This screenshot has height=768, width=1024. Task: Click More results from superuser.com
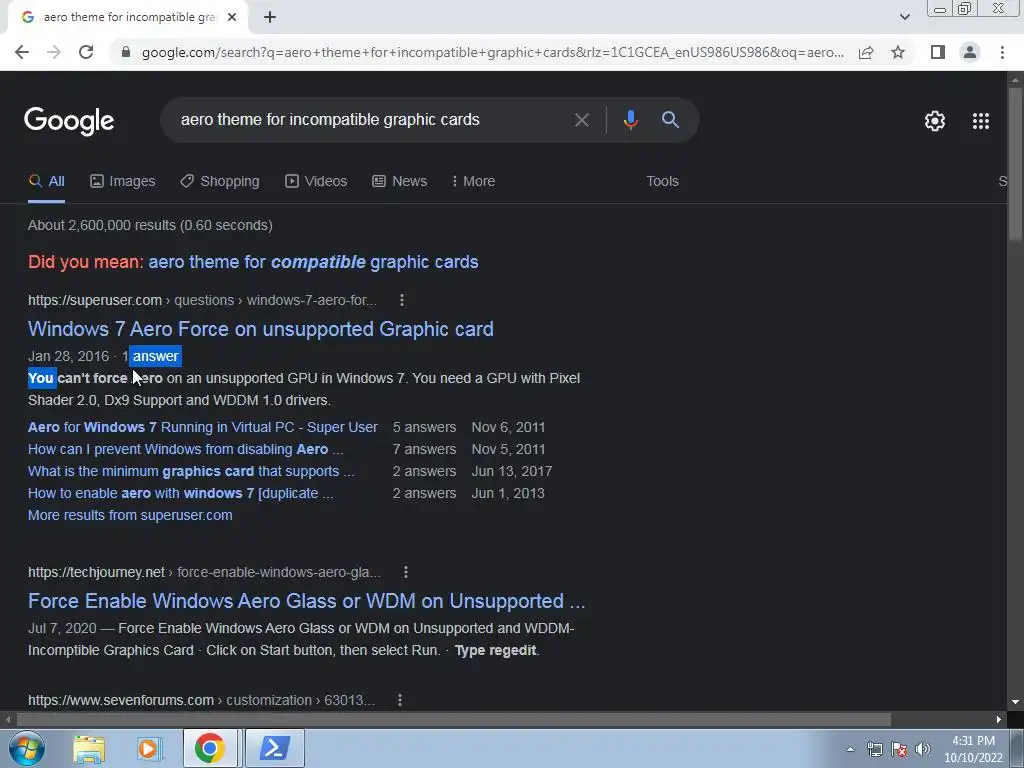pos(130,515)
